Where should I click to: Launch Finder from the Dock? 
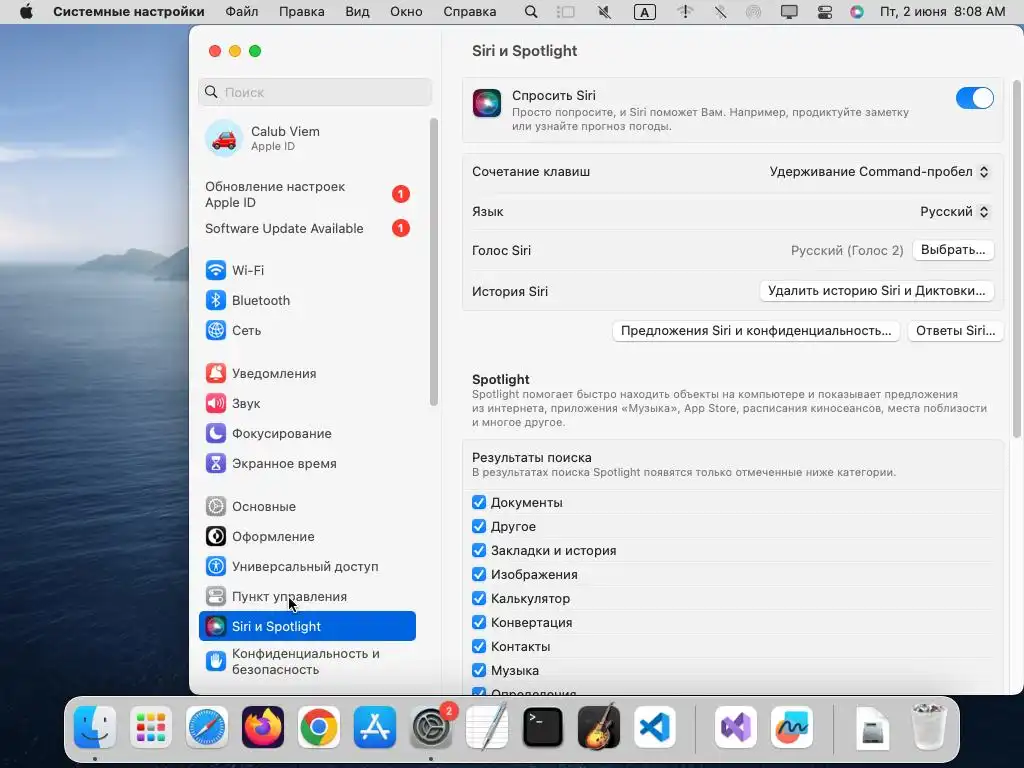coord(95,728)
